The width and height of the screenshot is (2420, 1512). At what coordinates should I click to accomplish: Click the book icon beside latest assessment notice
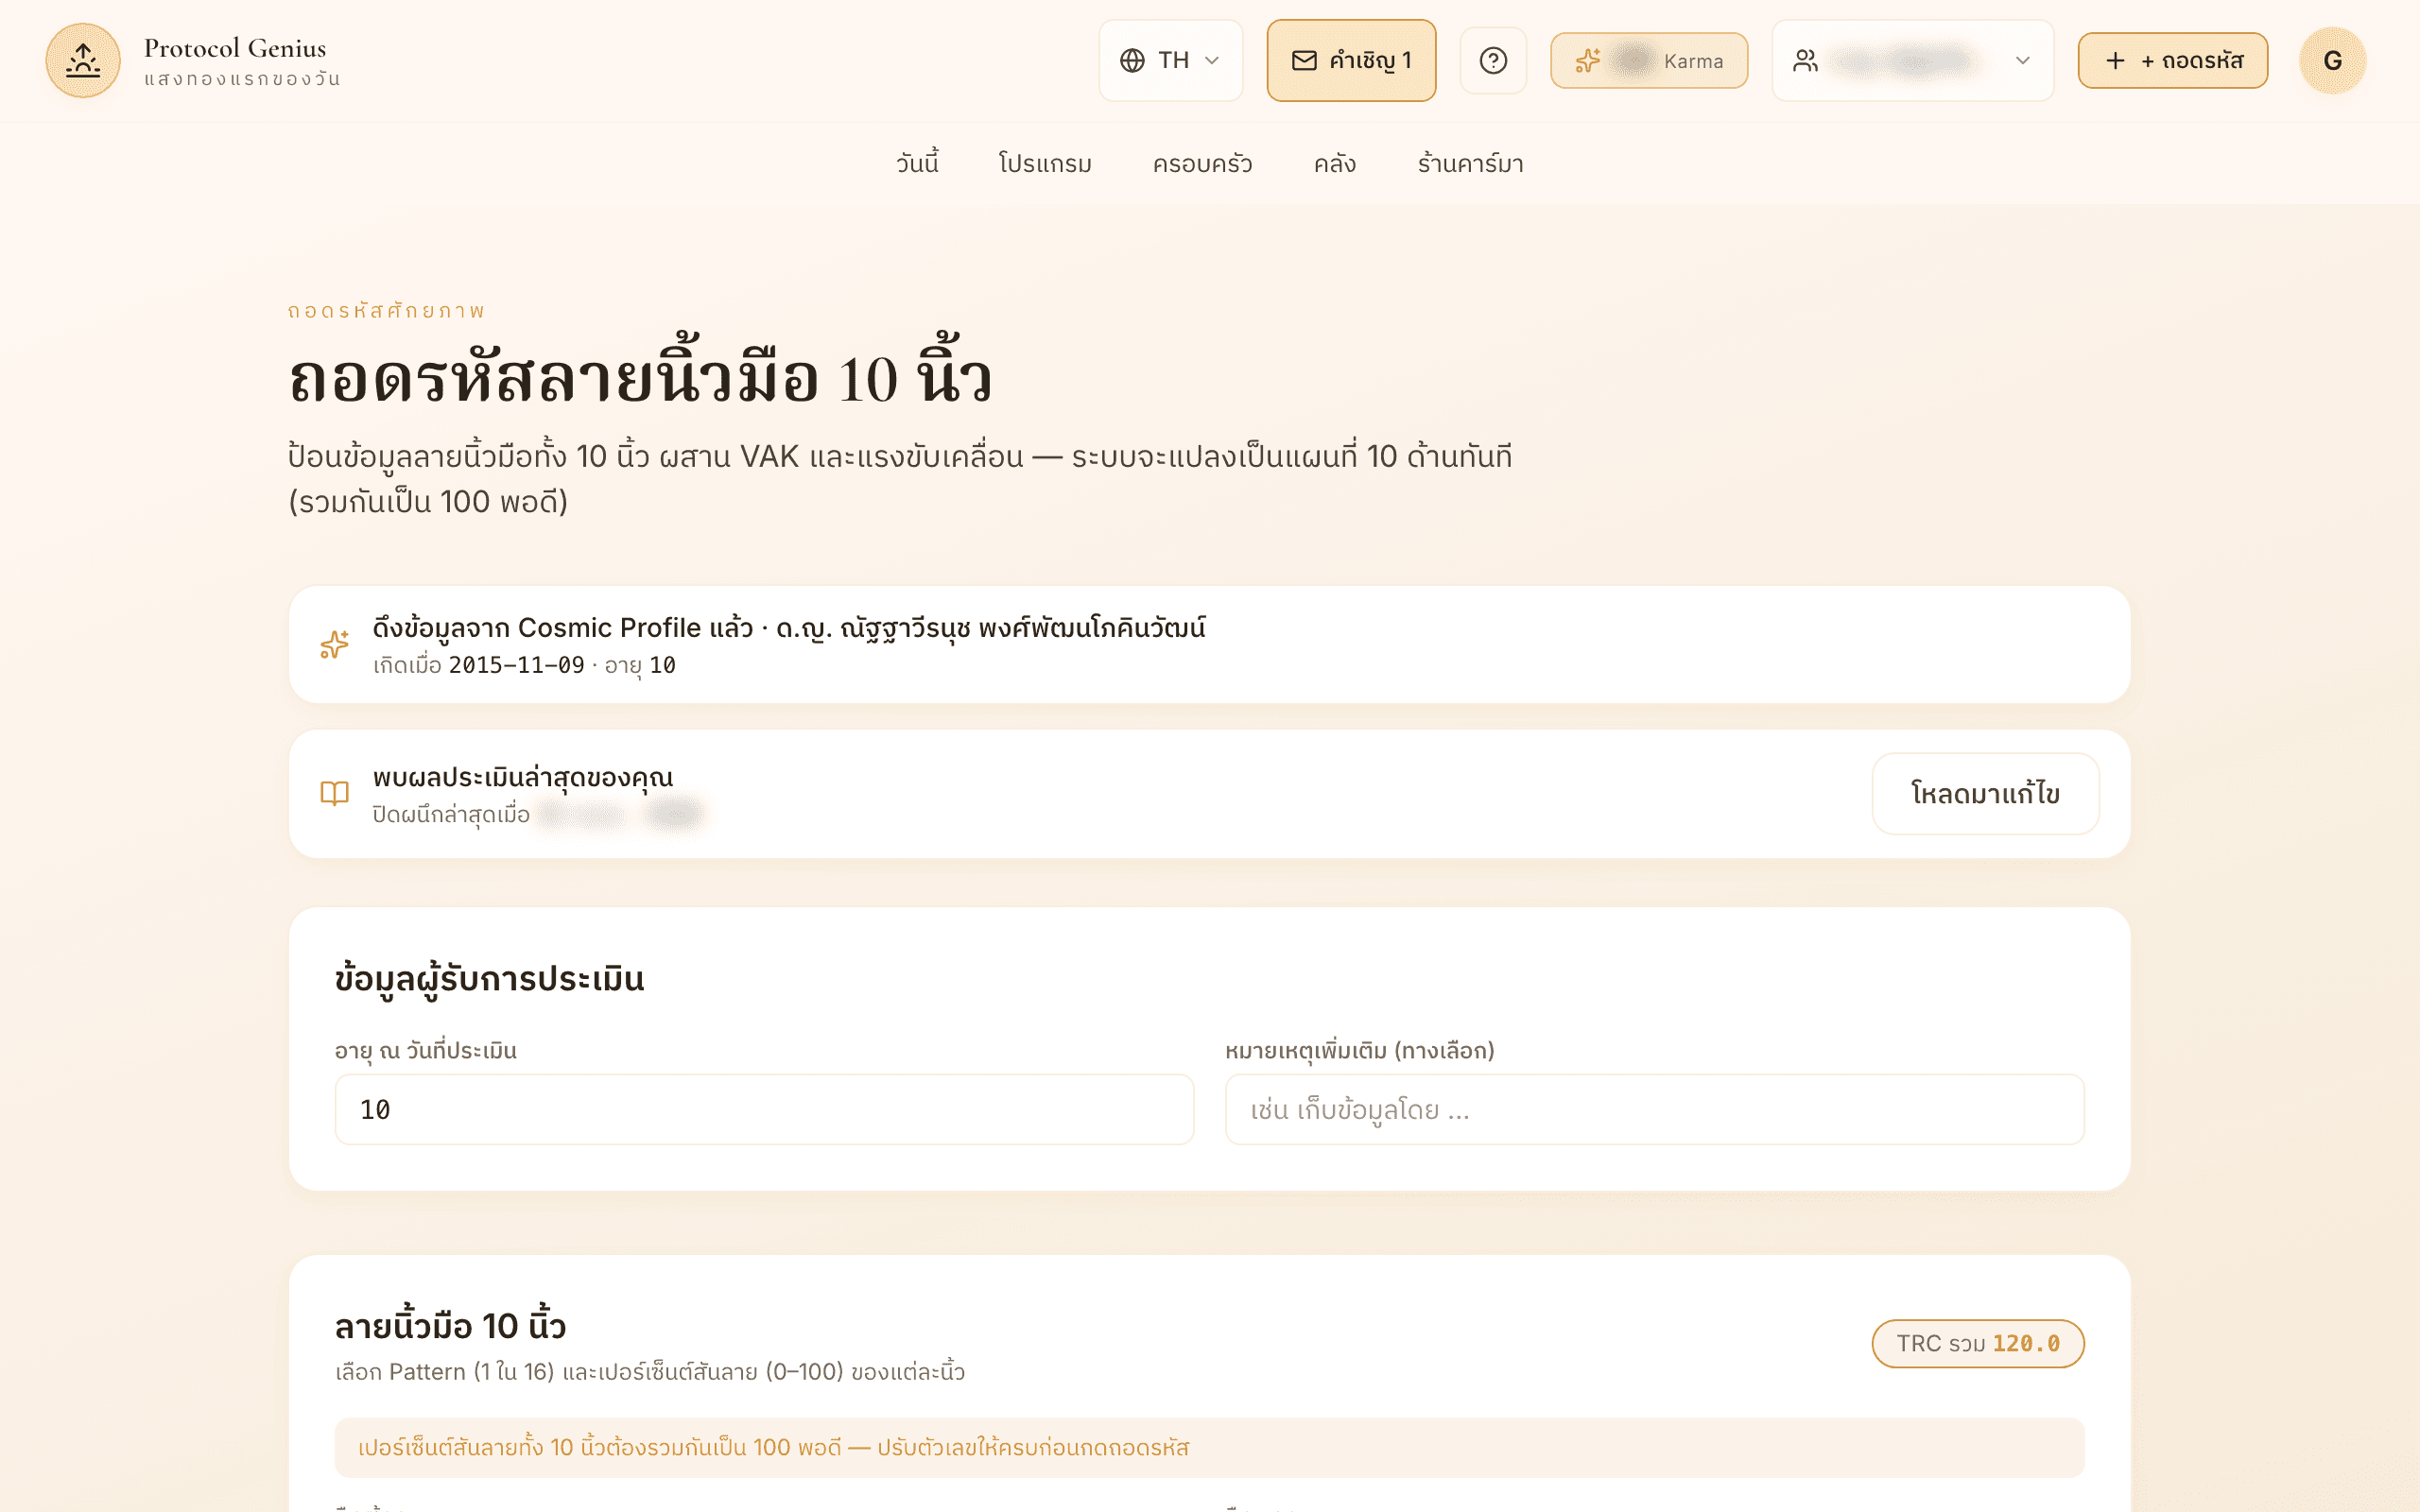(x=334, y=793)
